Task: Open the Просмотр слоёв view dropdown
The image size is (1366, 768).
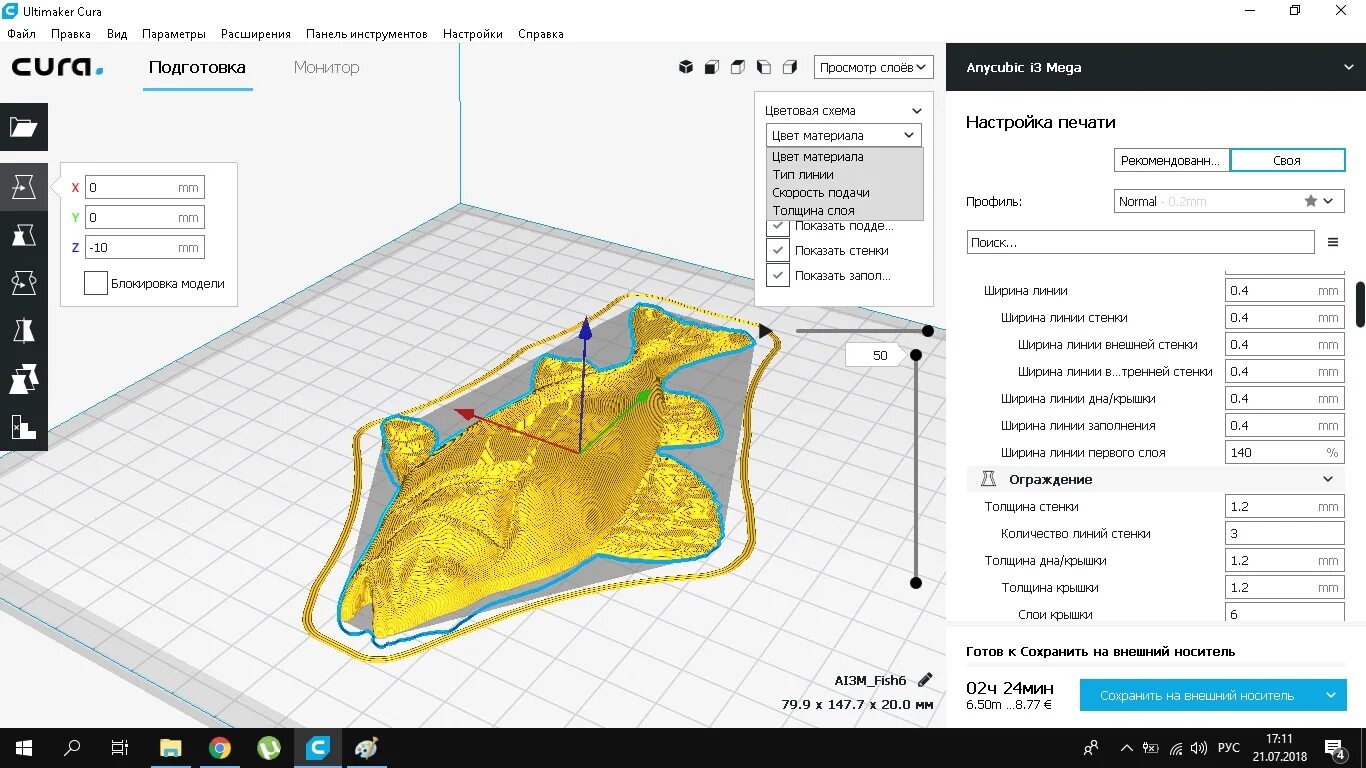Action: pyautogui.click(x=874, y=67)
